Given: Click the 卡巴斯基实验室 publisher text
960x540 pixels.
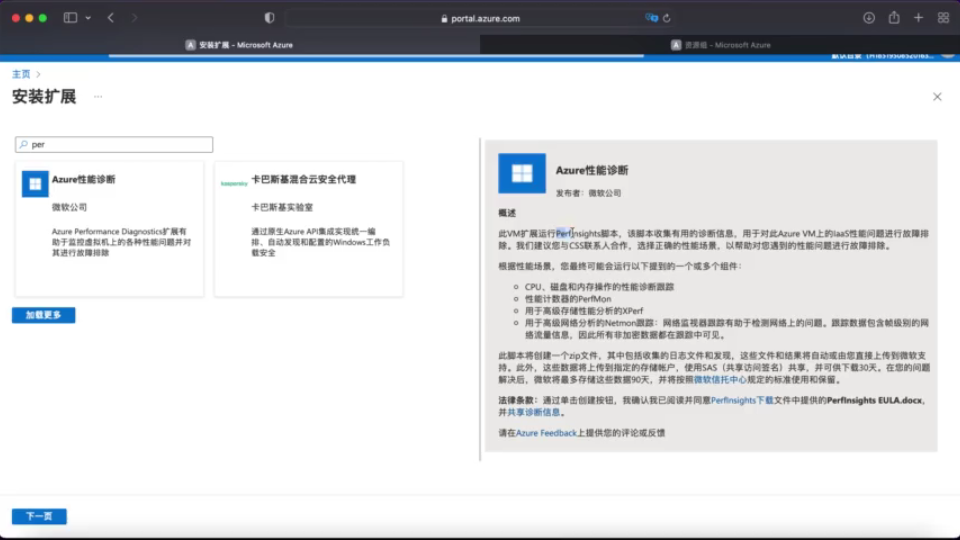Looking at the screenshot, I should [x=282, y=208].
